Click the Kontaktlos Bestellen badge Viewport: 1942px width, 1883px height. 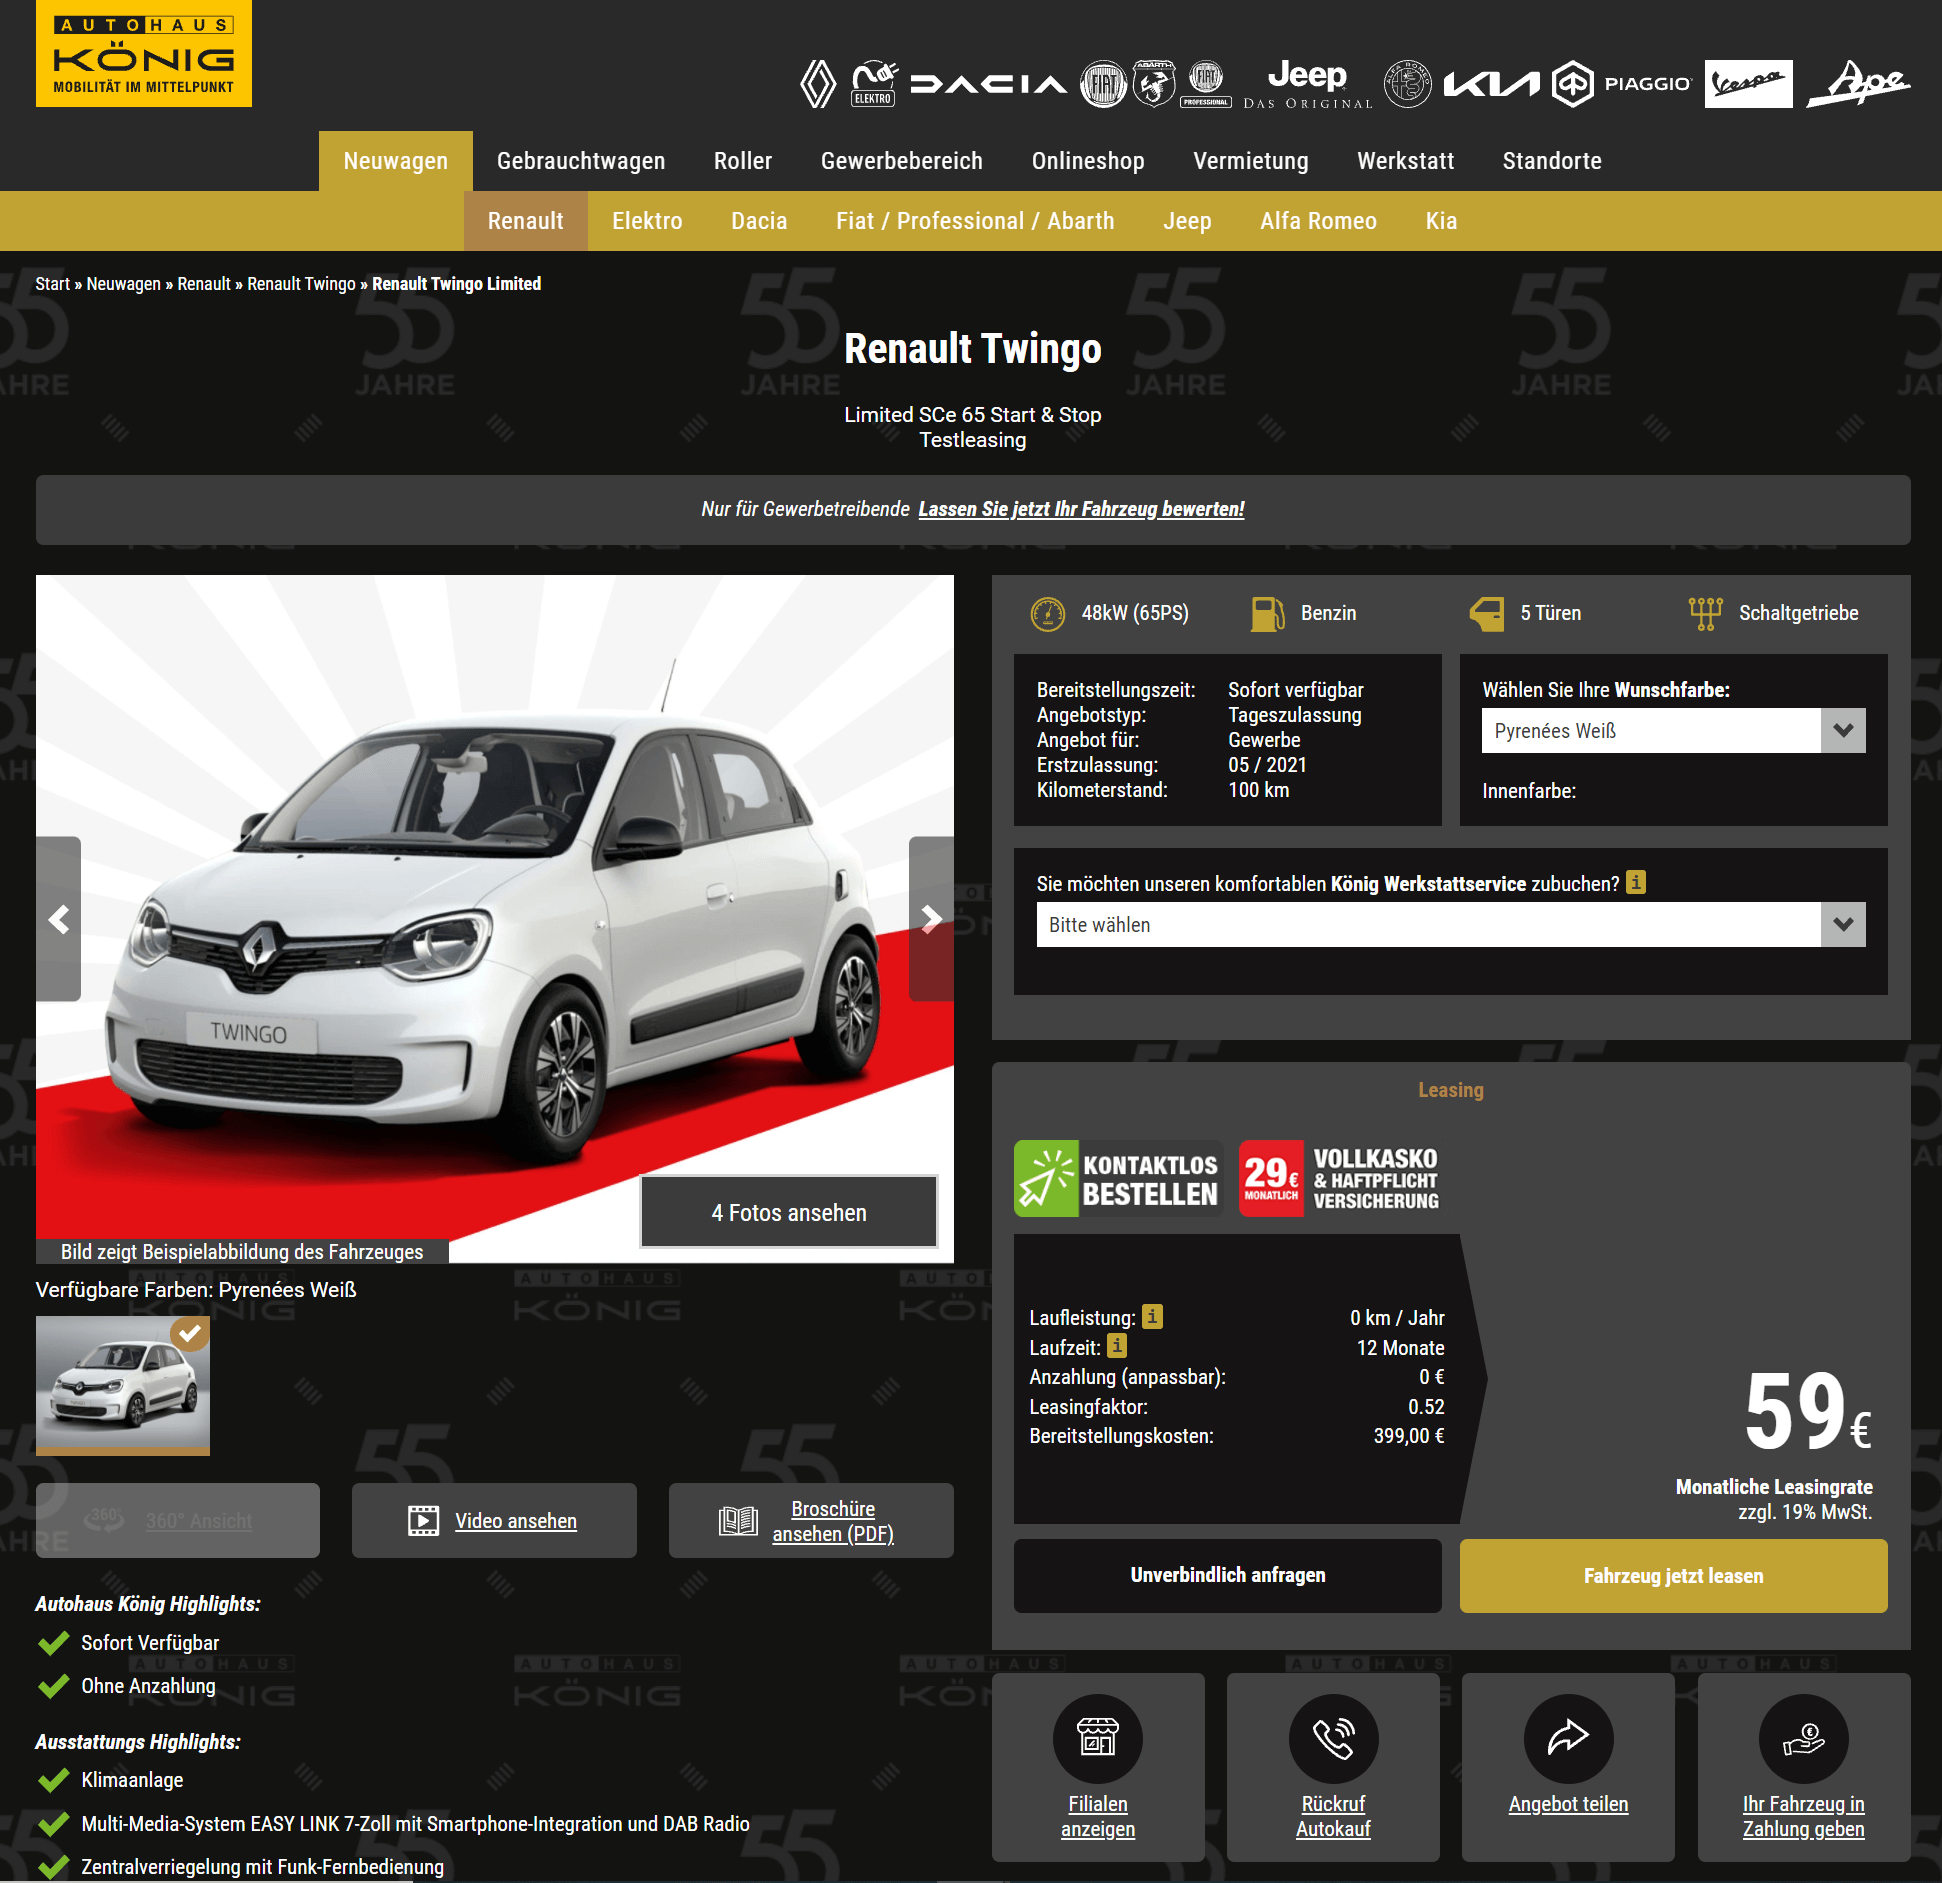[x=1118, y=1179]
